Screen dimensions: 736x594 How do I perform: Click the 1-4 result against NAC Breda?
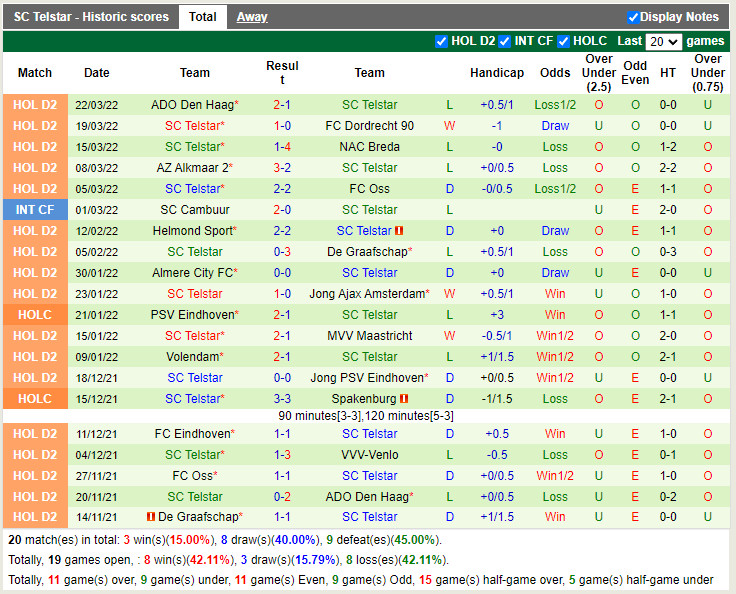(x=282, y=147)
